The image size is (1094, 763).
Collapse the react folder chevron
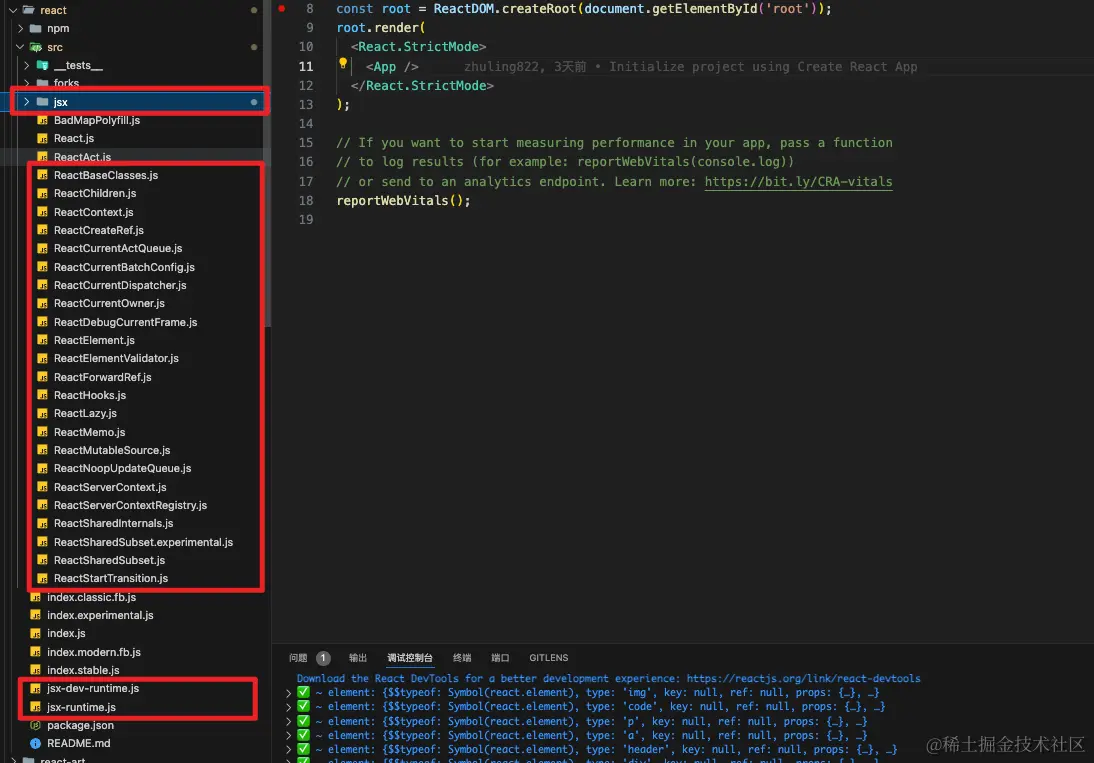click(x=13, y=10)
